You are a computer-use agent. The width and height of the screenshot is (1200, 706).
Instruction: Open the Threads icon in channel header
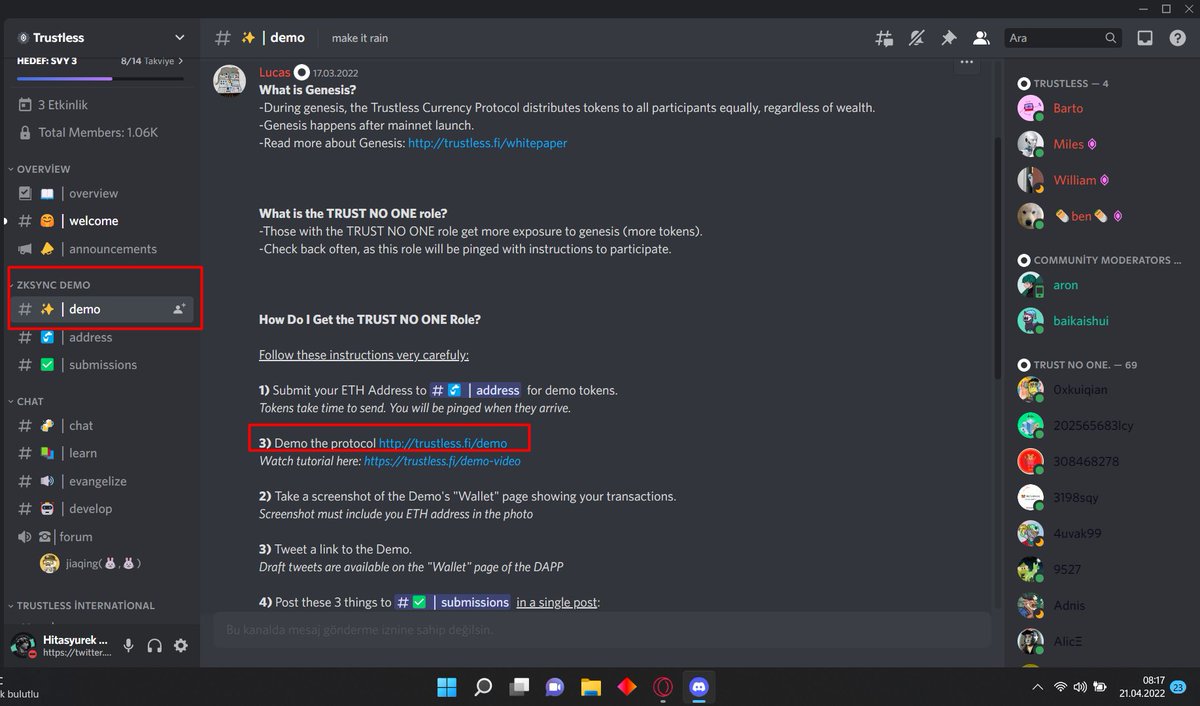tap(884, 38)
